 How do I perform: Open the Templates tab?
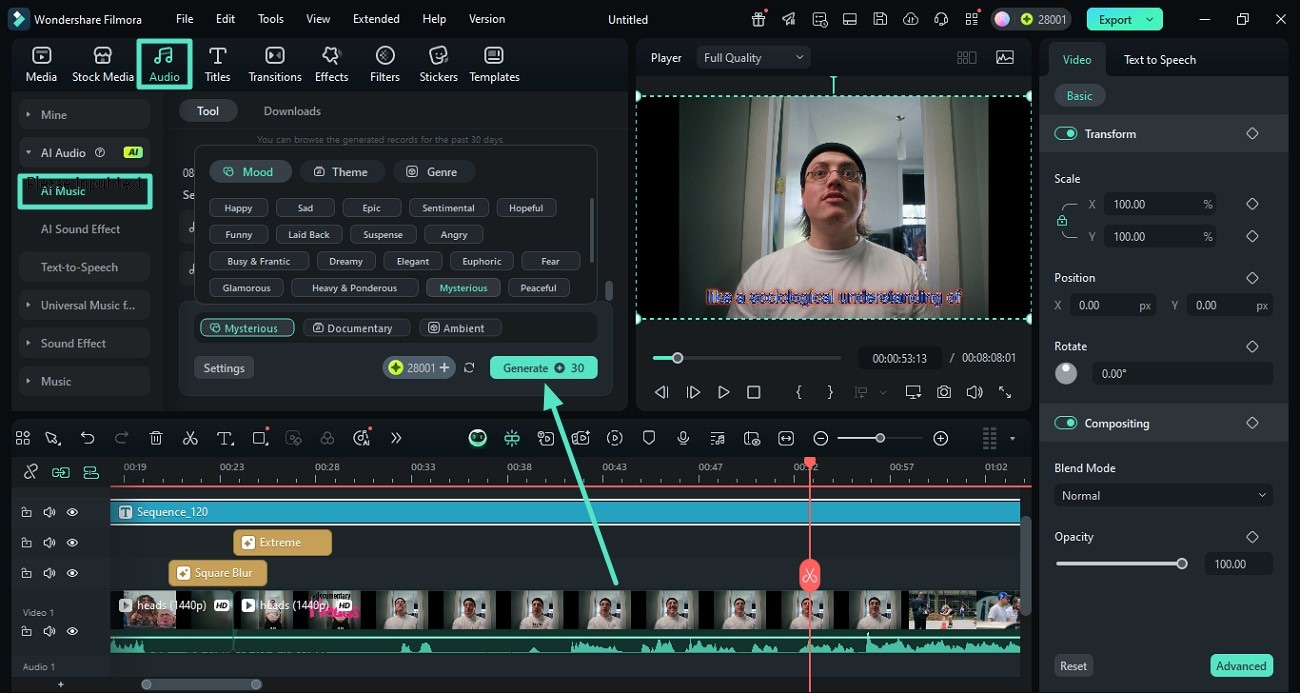pyautogui.click(x=494, y=64)
